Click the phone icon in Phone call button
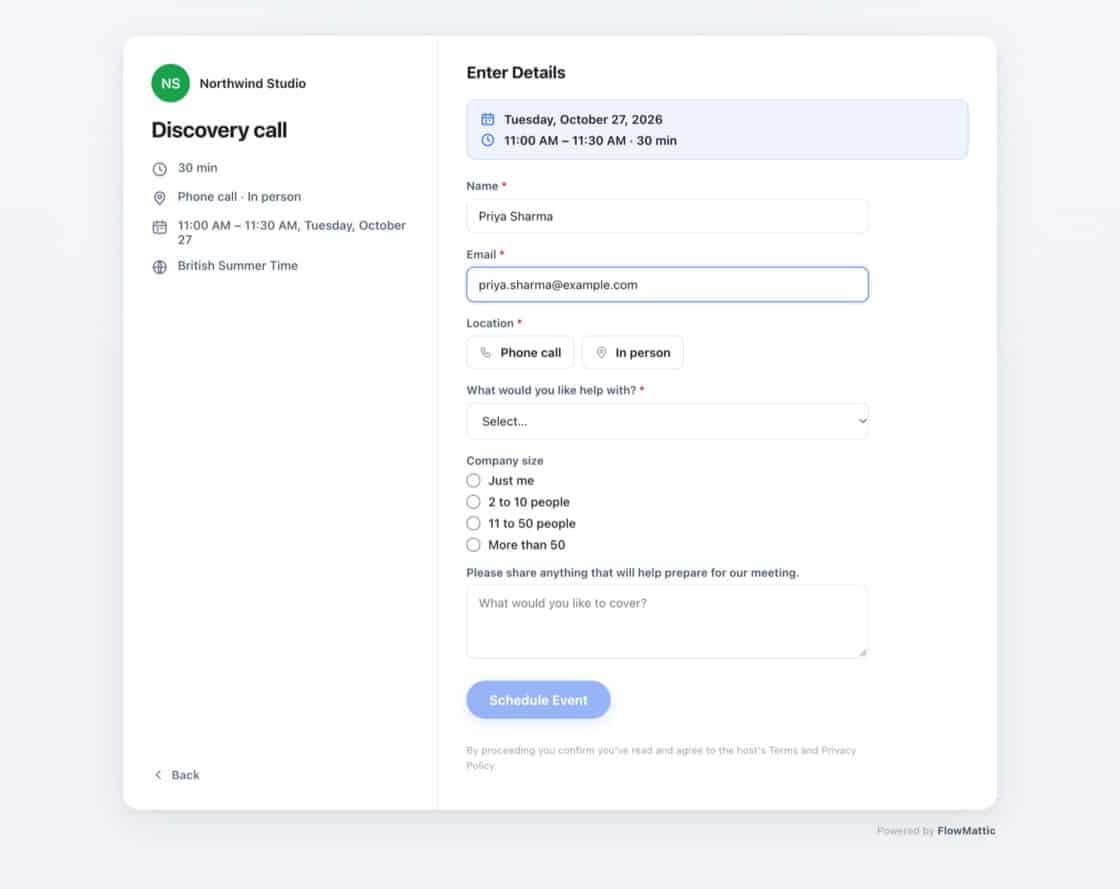Viewport: 1120px width, 889px height. 486,353
